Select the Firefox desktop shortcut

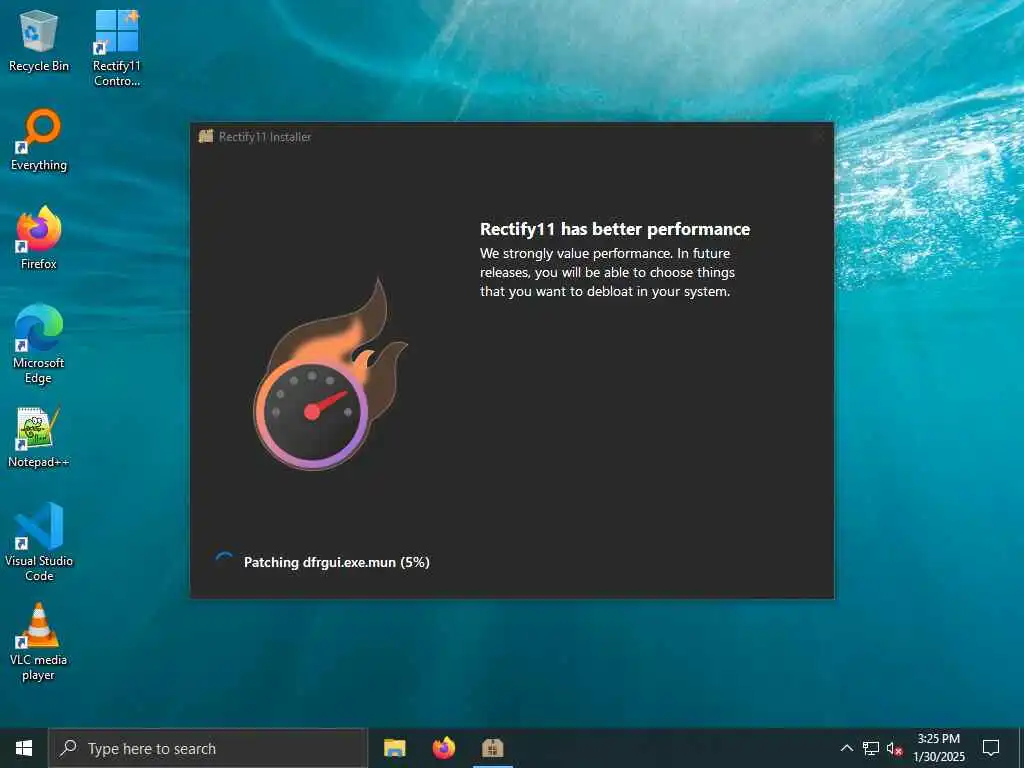[x=39, y=238]
